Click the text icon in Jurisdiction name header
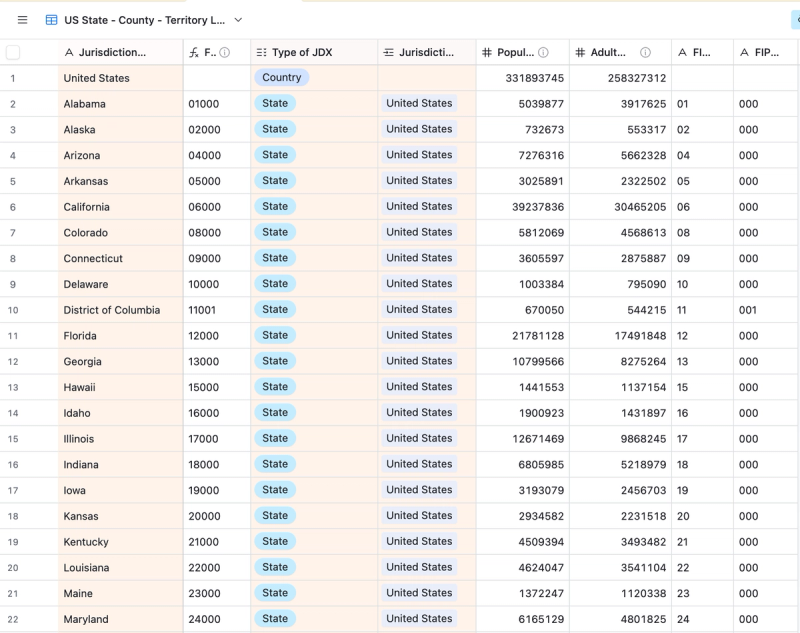The image size is (800, 633). (x=69, y=52)
